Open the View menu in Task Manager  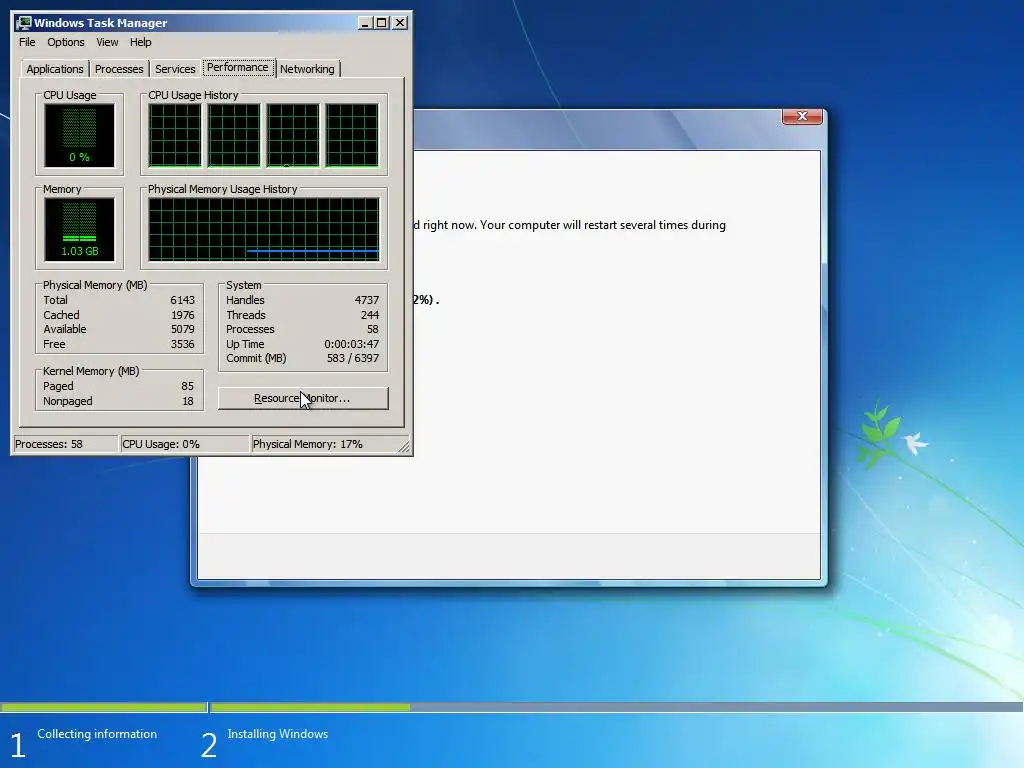tap(107, 42)
